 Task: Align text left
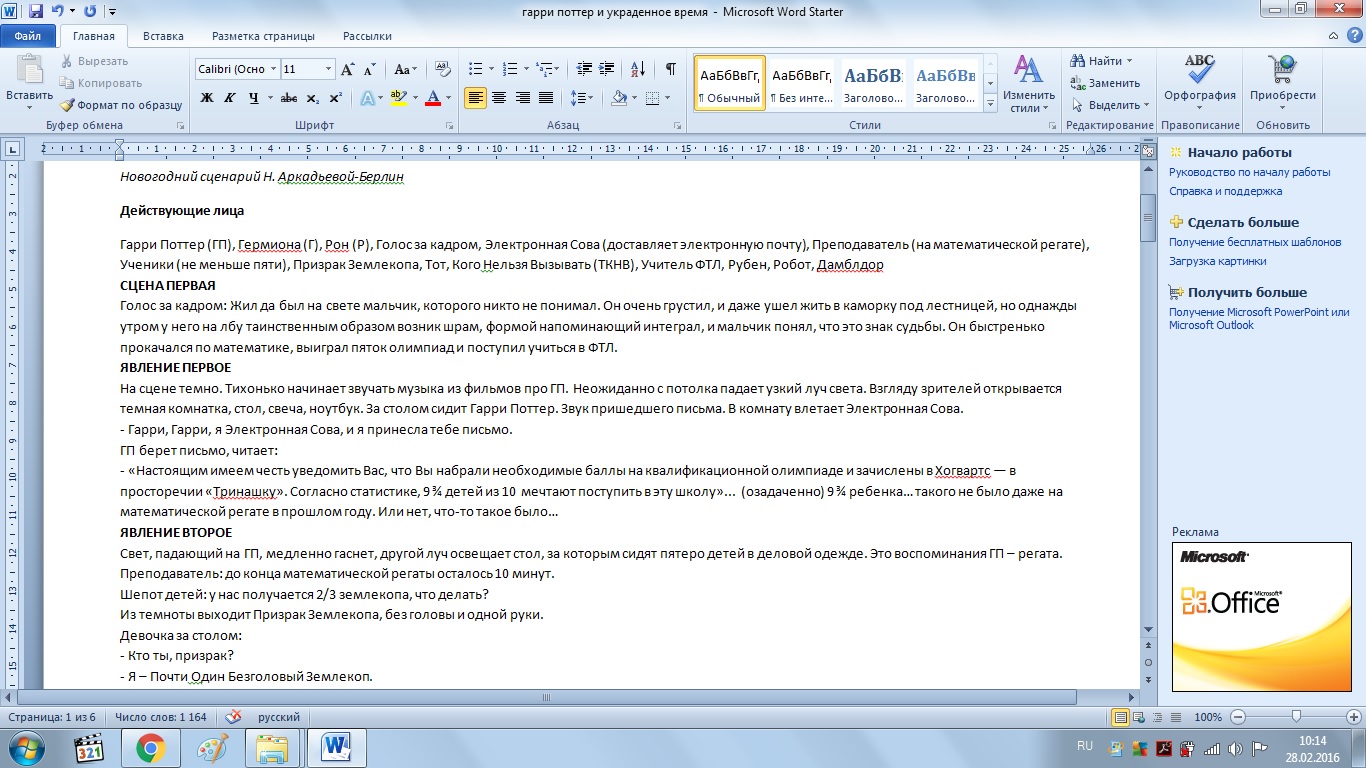pos(475,98)
